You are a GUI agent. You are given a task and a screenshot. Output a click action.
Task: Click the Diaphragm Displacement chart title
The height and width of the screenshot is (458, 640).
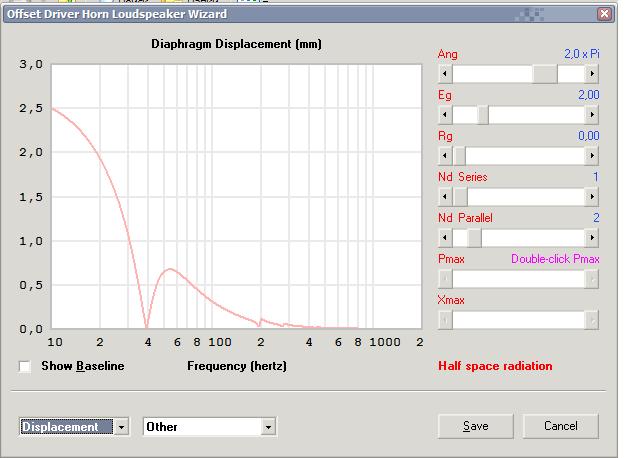pyautogui.click(x=236, y=44)
